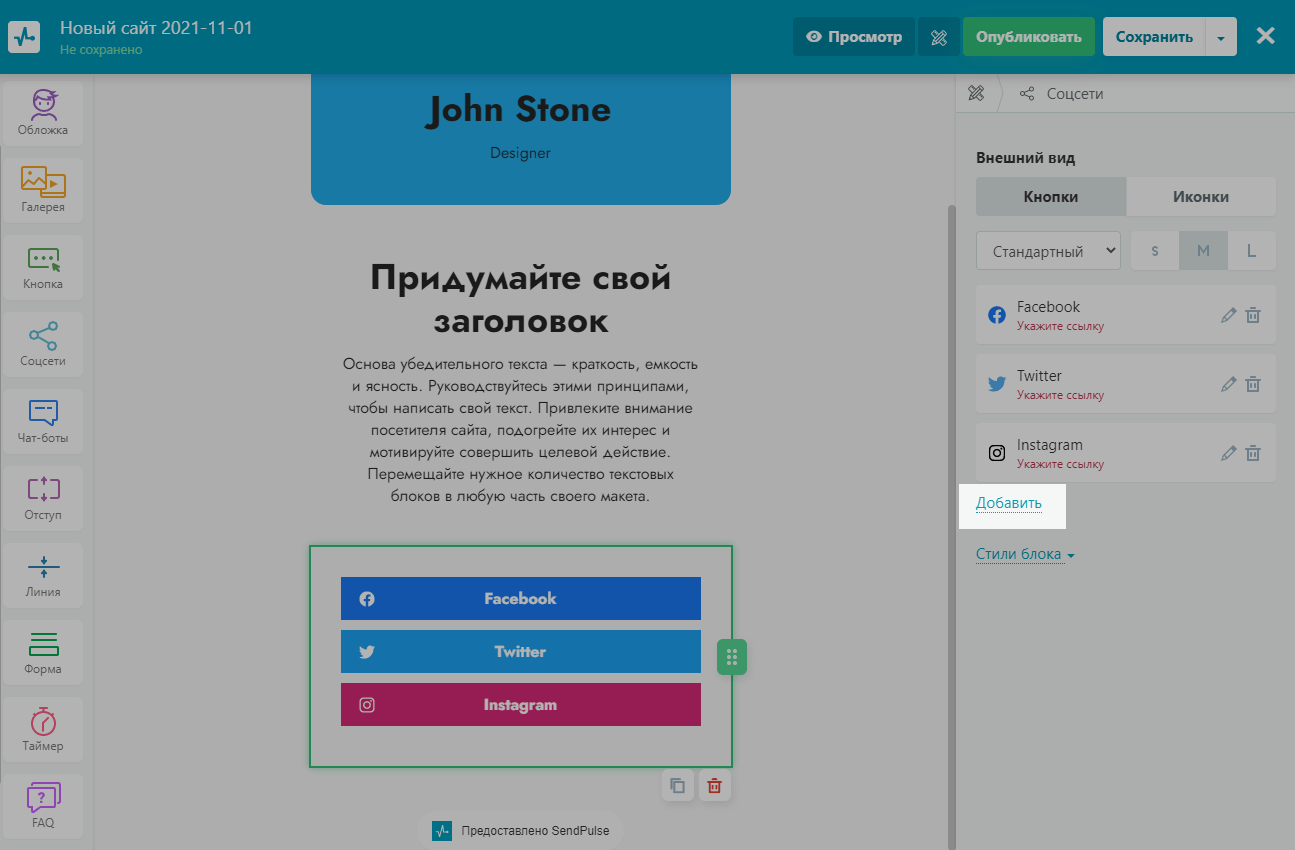Open the Соцсети breadcrumb in right panel
The image size is (1295, 850).
(1062, 93)
